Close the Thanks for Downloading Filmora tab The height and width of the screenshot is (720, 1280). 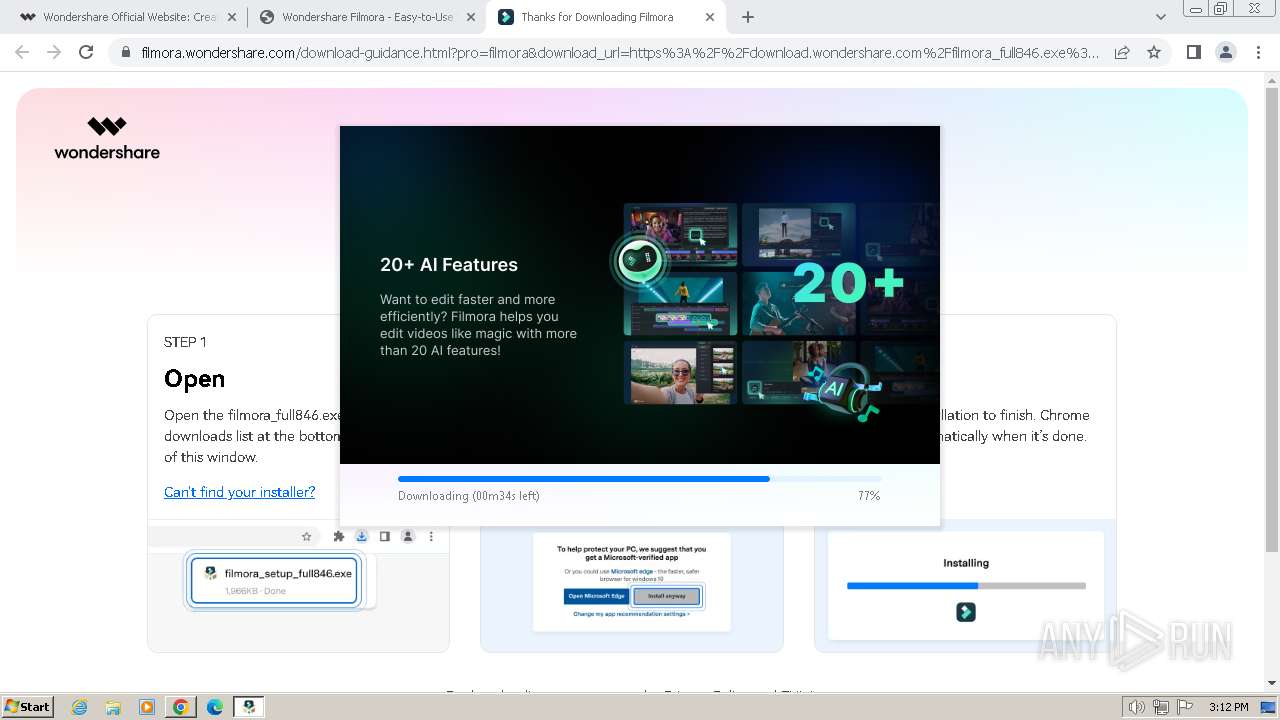710,17
